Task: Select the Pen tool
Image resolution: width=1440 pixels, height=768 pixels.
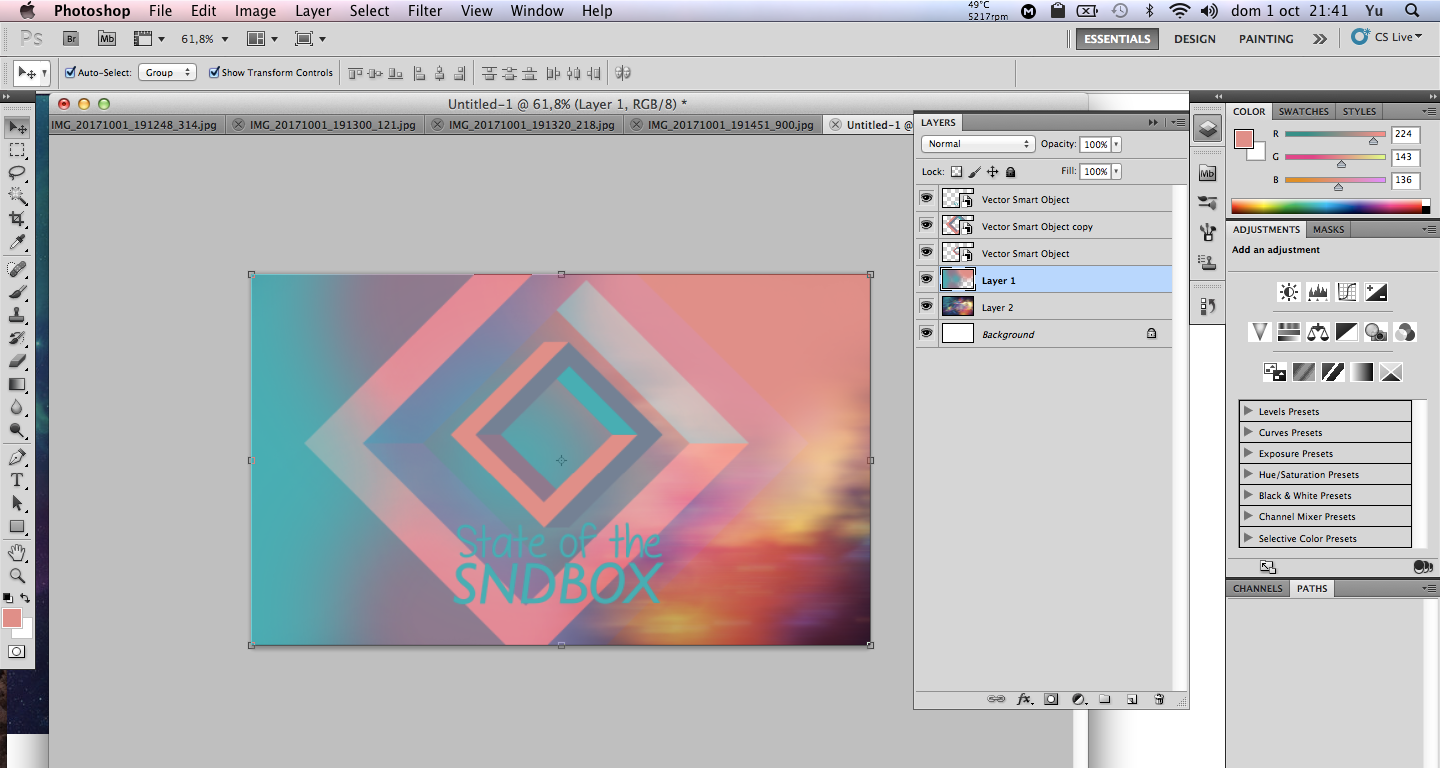Action: pos(17,458)
